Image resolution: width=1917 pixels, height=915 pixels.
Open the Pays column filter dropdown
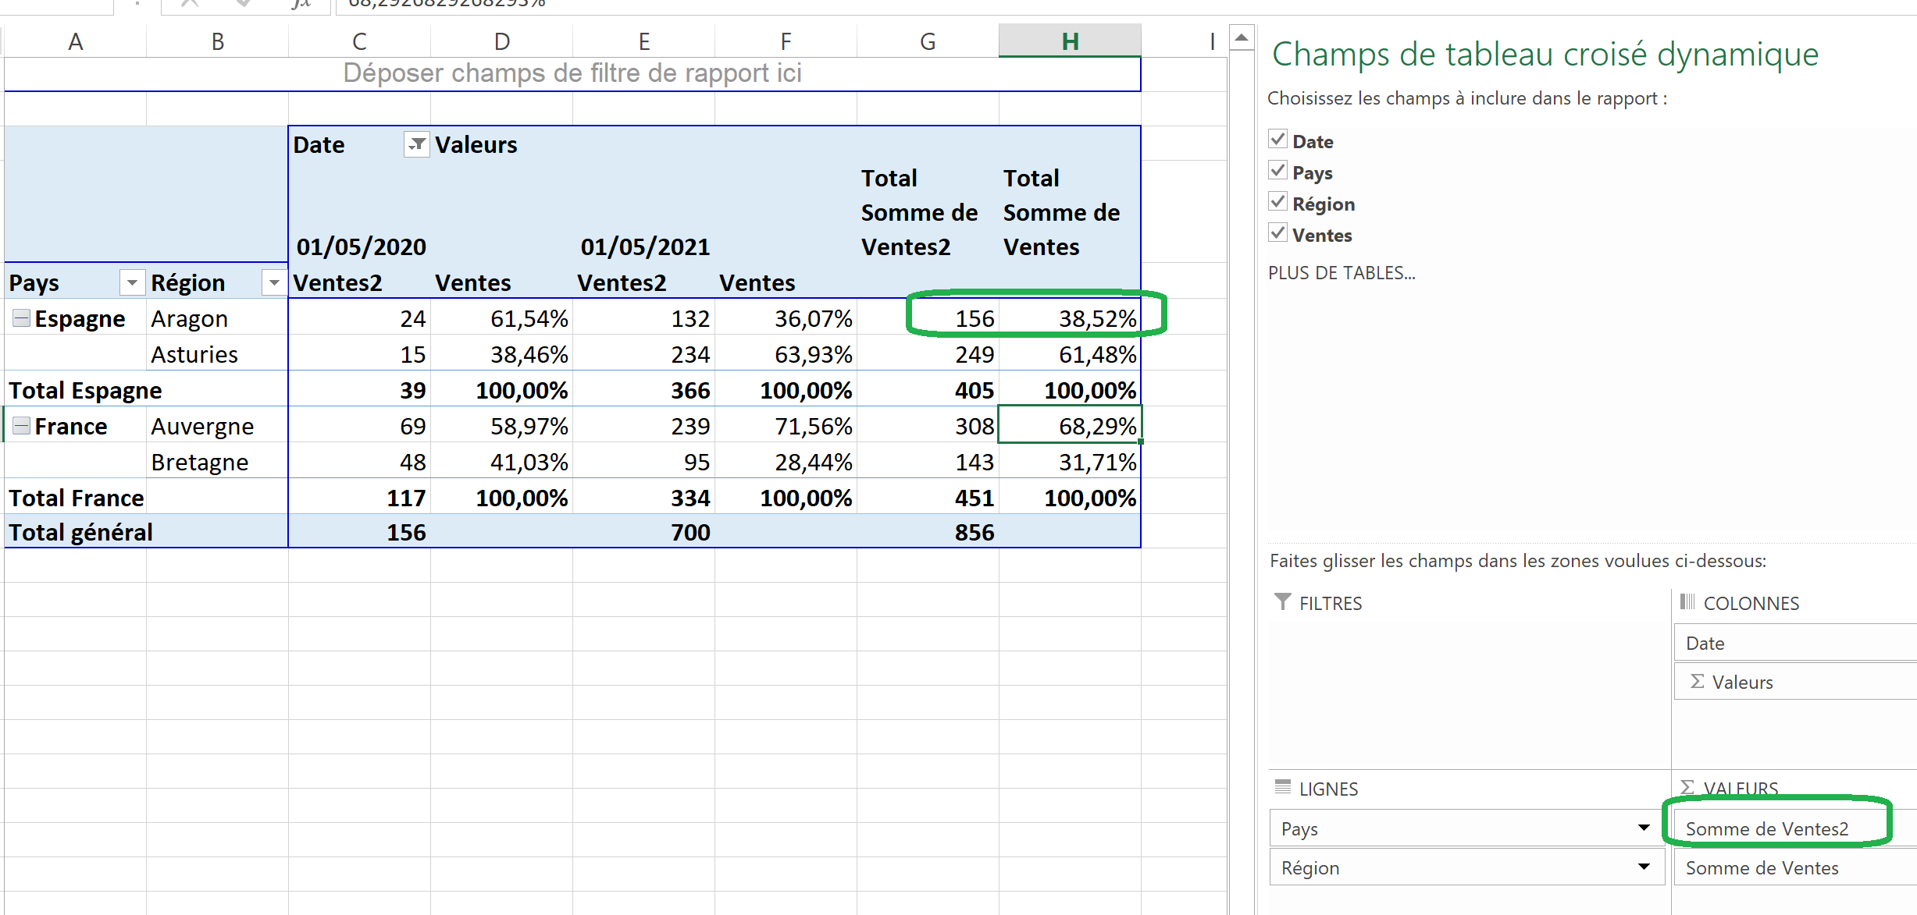coord(131,282)
